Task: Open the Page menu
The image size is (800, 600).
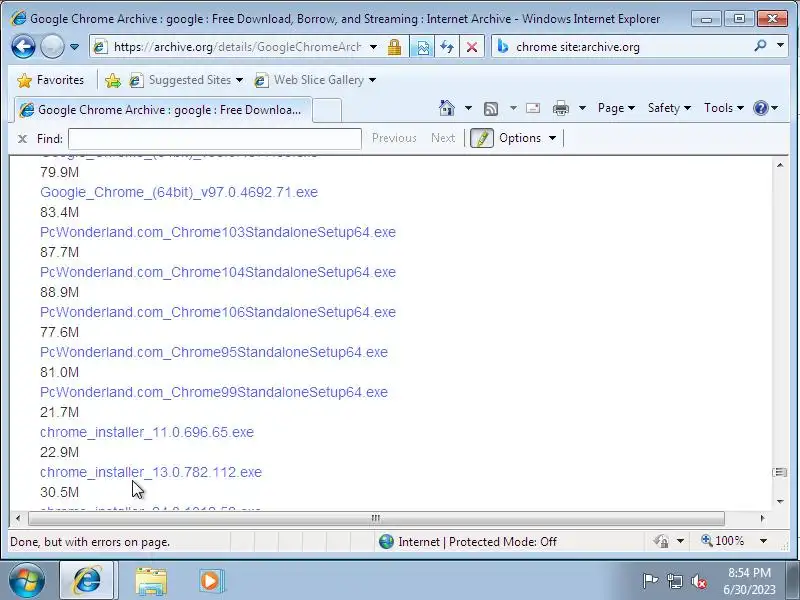Action: (616, 108)
